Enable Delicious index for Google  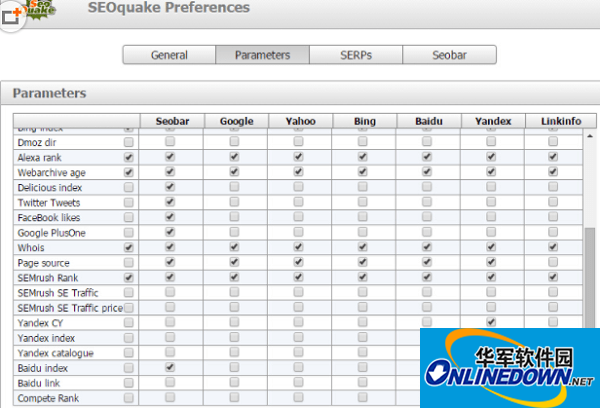pyautogui.click(x=234, y=187)
